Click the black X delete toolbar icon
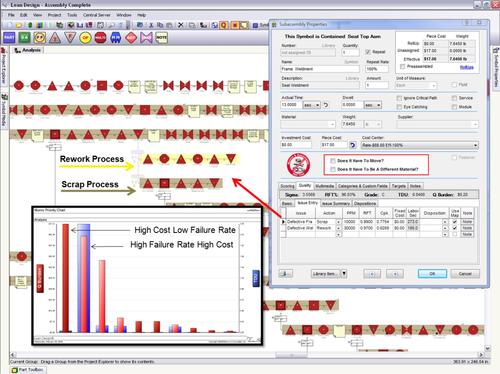Screen dimensions: 500x374 [180, 25]
